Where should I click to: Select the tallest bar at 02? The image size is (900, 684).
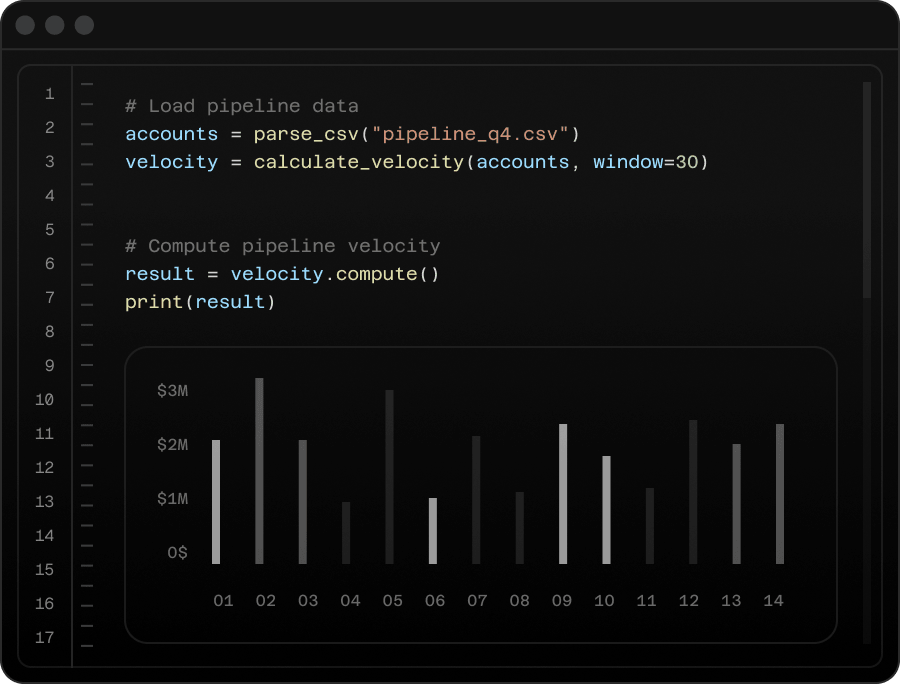[x=259, y=471]
